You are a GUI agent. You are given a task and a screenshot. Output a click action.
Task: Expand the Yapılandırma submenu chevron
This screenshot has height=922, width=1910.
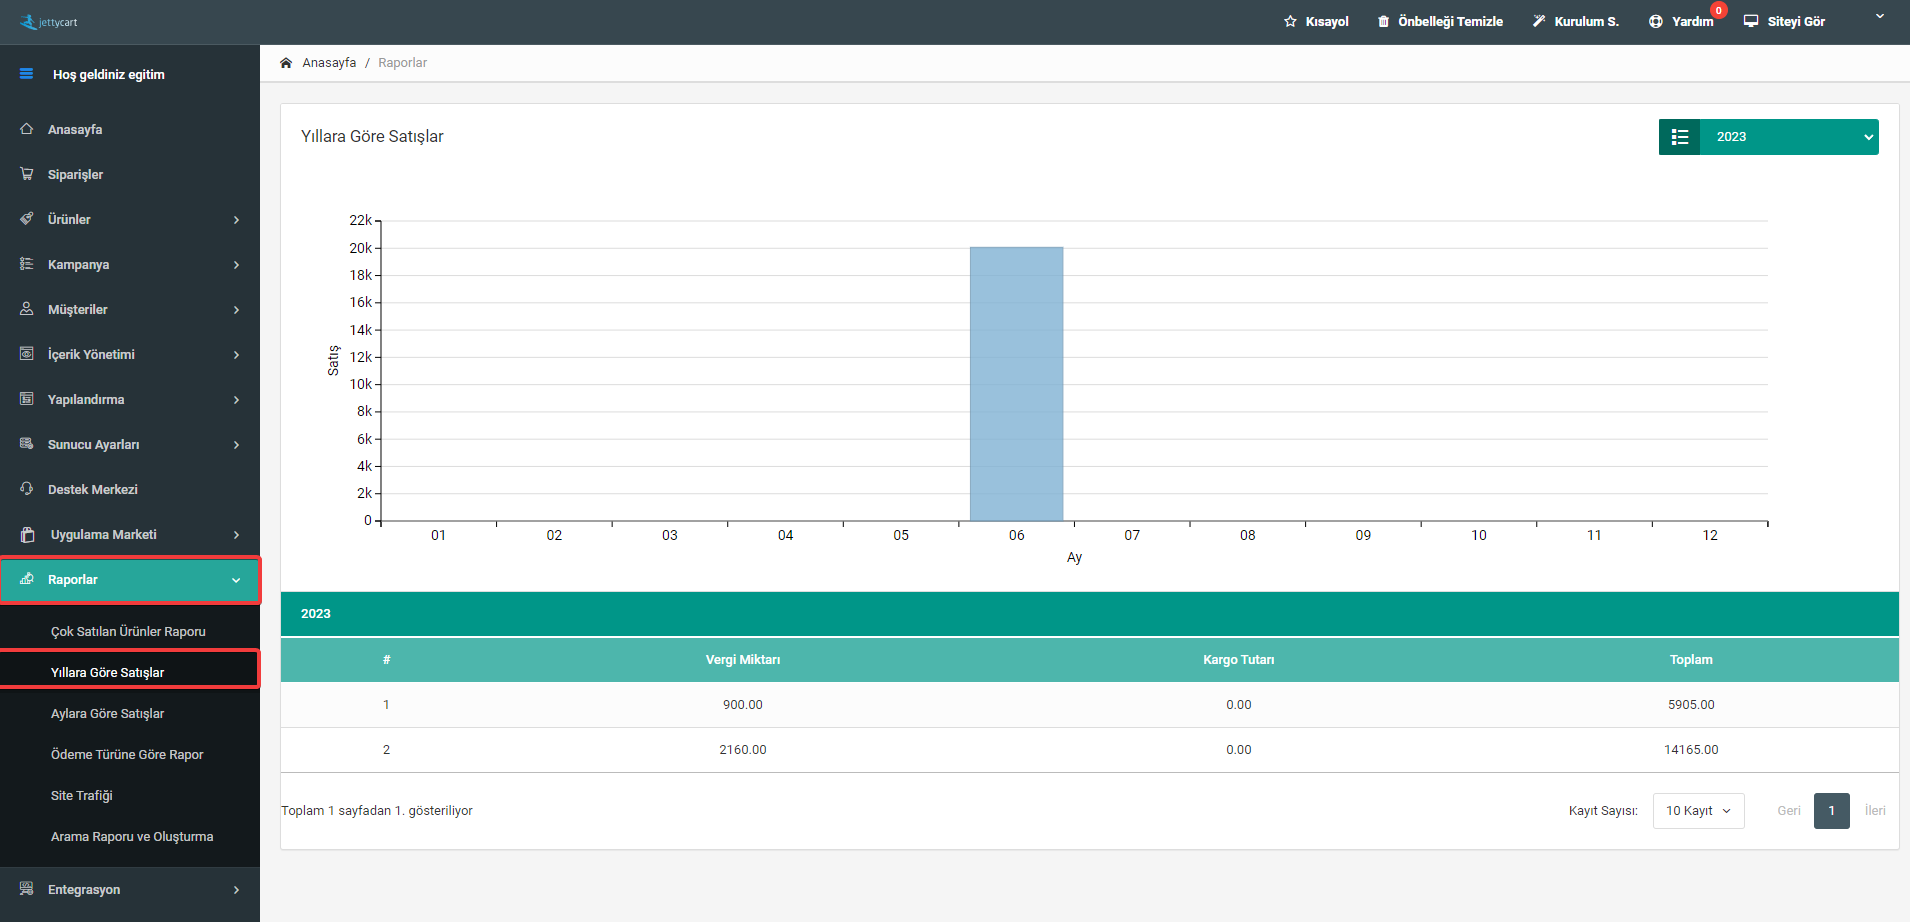pyautogui.click(x=237, y=400)
